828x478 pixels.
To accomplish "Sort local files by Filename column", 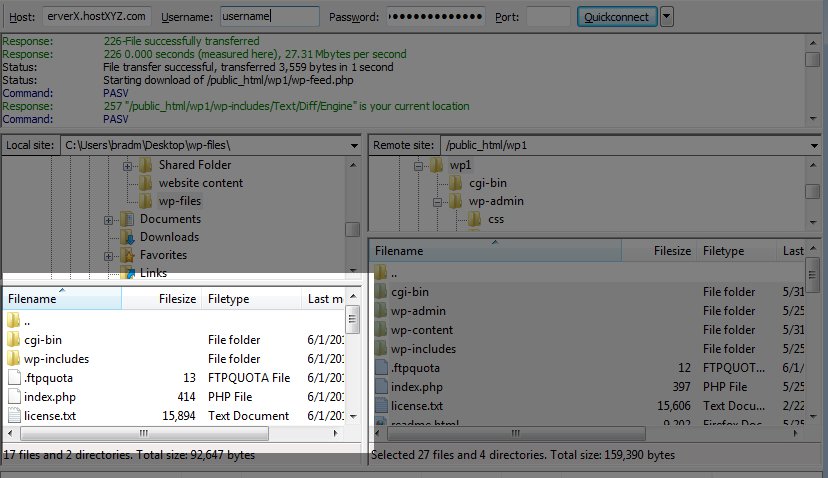I will coord(62,298).
